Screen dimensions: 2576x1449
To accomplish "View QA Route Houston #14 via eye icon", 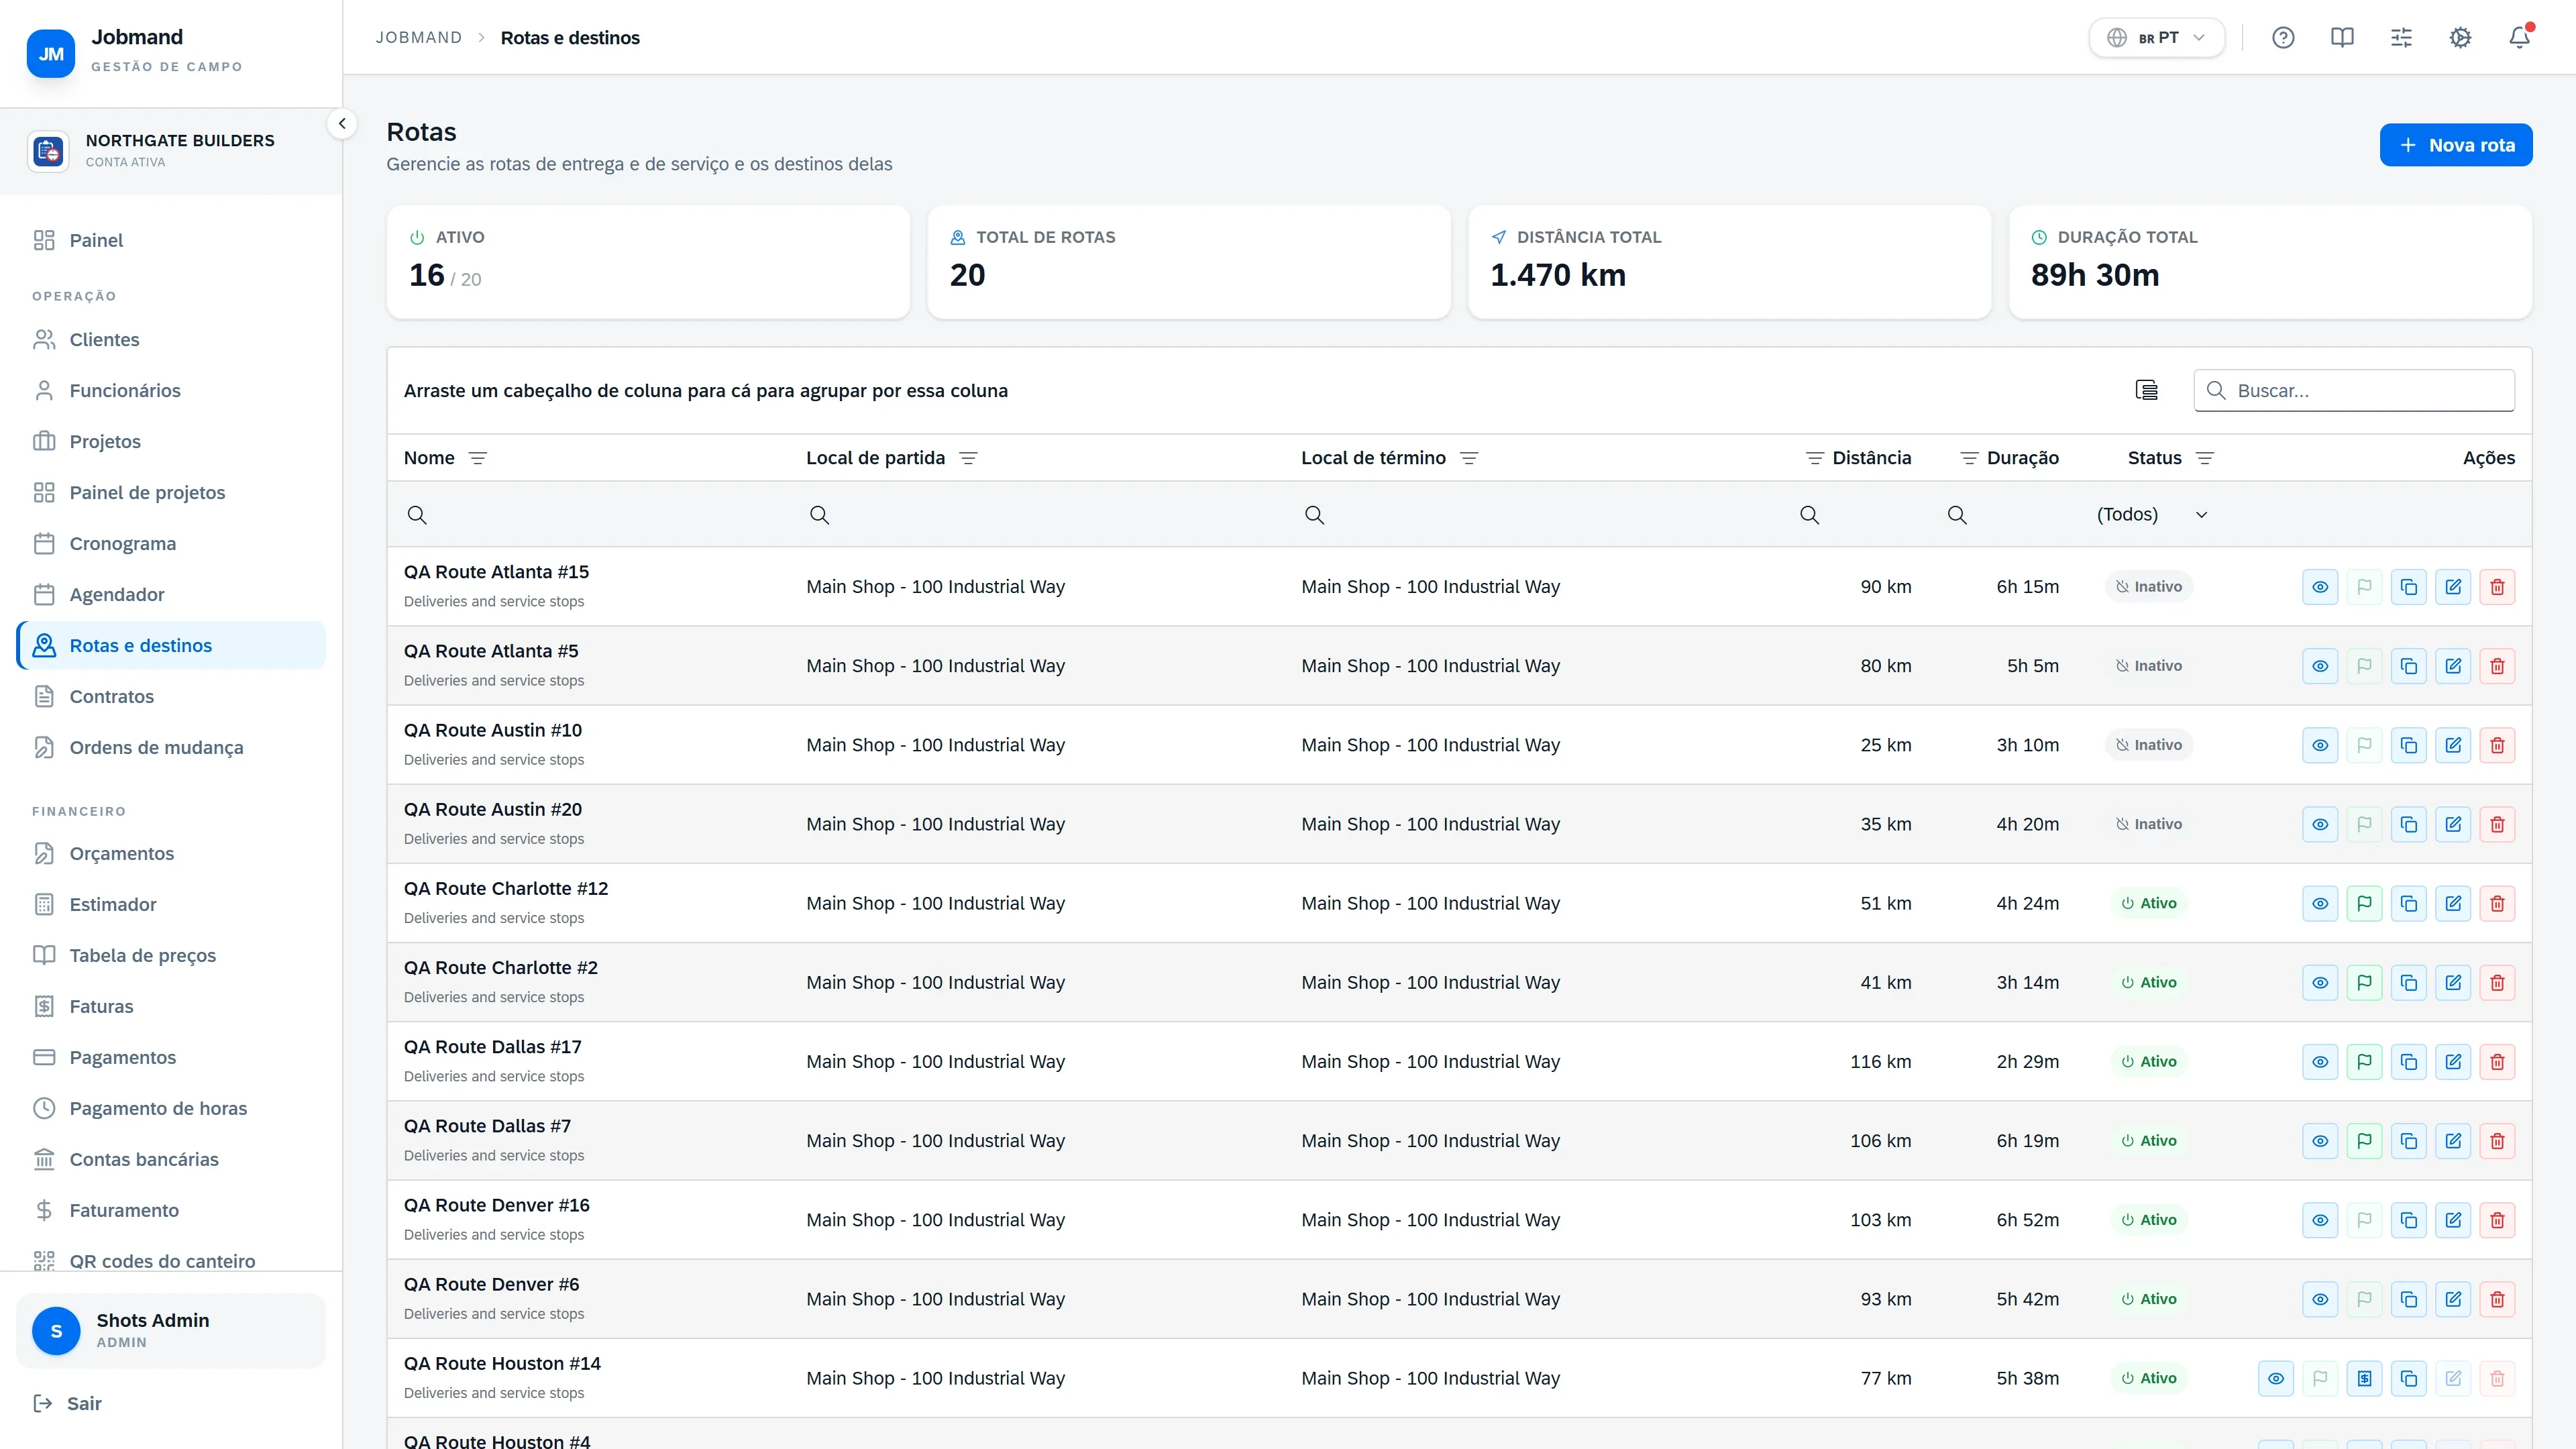I will tap(2276, 1378).
